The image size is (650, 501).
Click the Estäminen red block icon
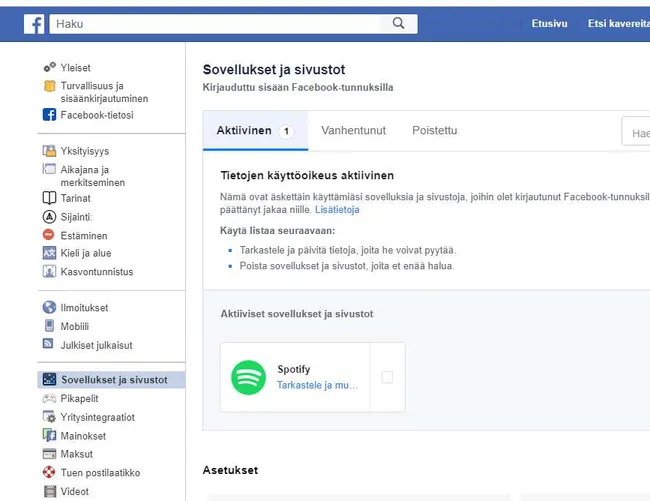(x=49, y=235)
